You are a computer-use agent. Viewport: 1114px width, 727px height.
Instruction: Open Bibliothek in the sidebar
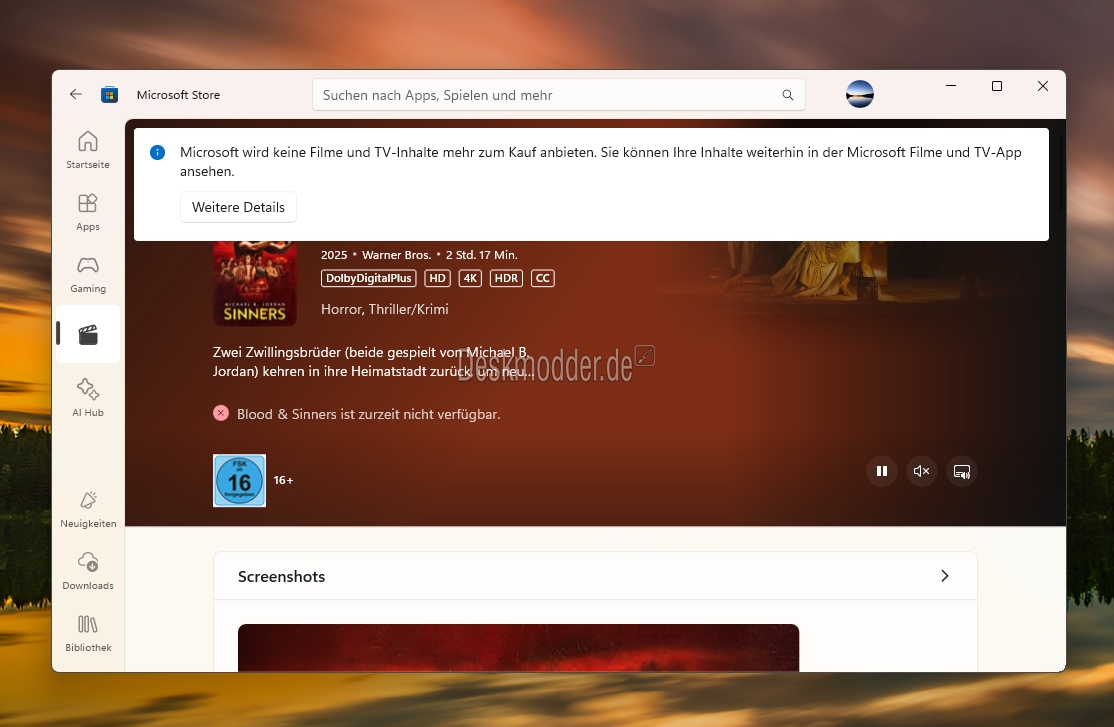88,633
